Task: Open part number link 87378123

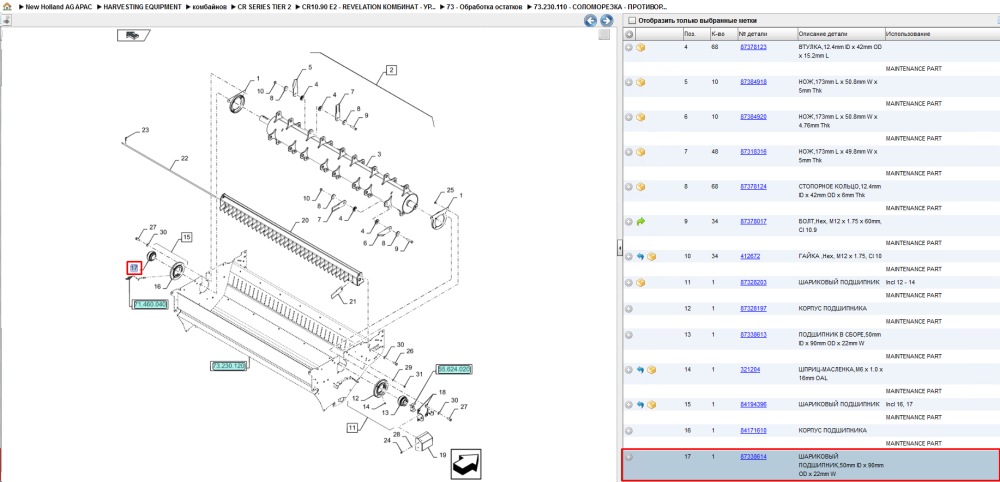Action: point(753,47)
